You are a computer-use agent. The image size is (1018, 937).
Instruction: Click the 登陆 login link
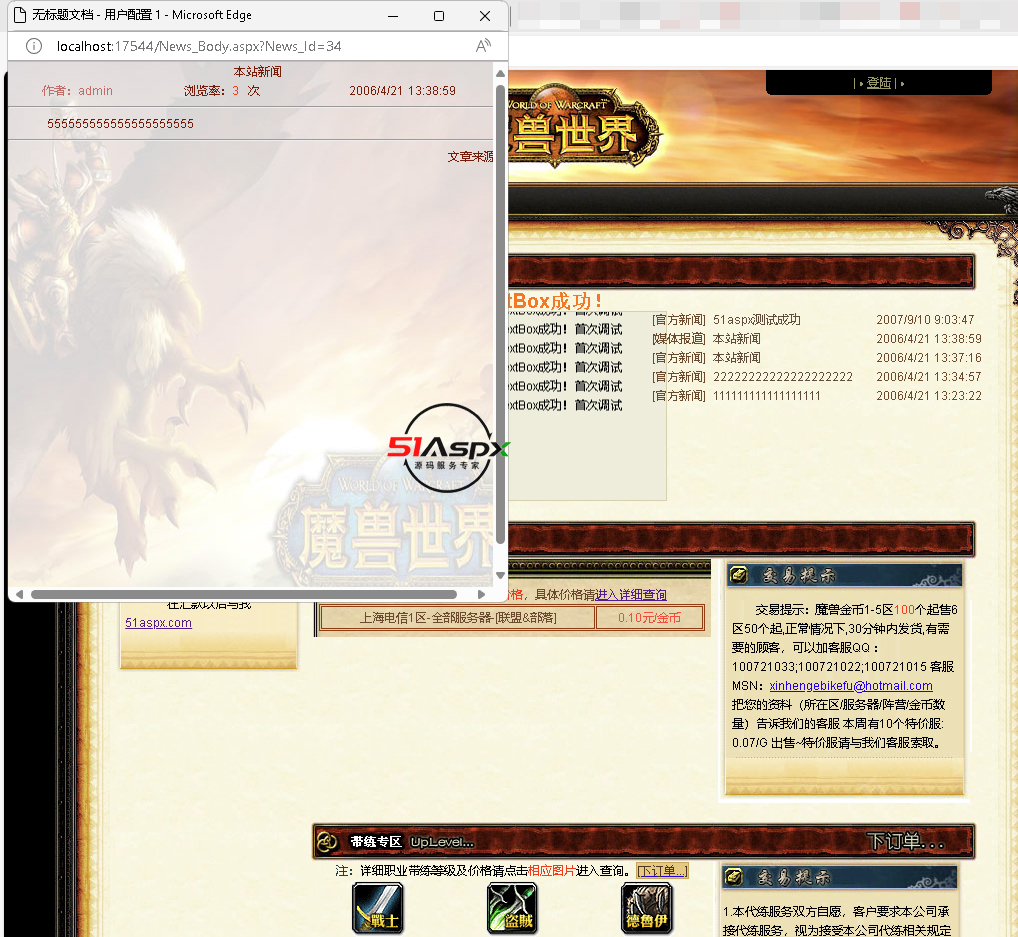coord(878,83)
